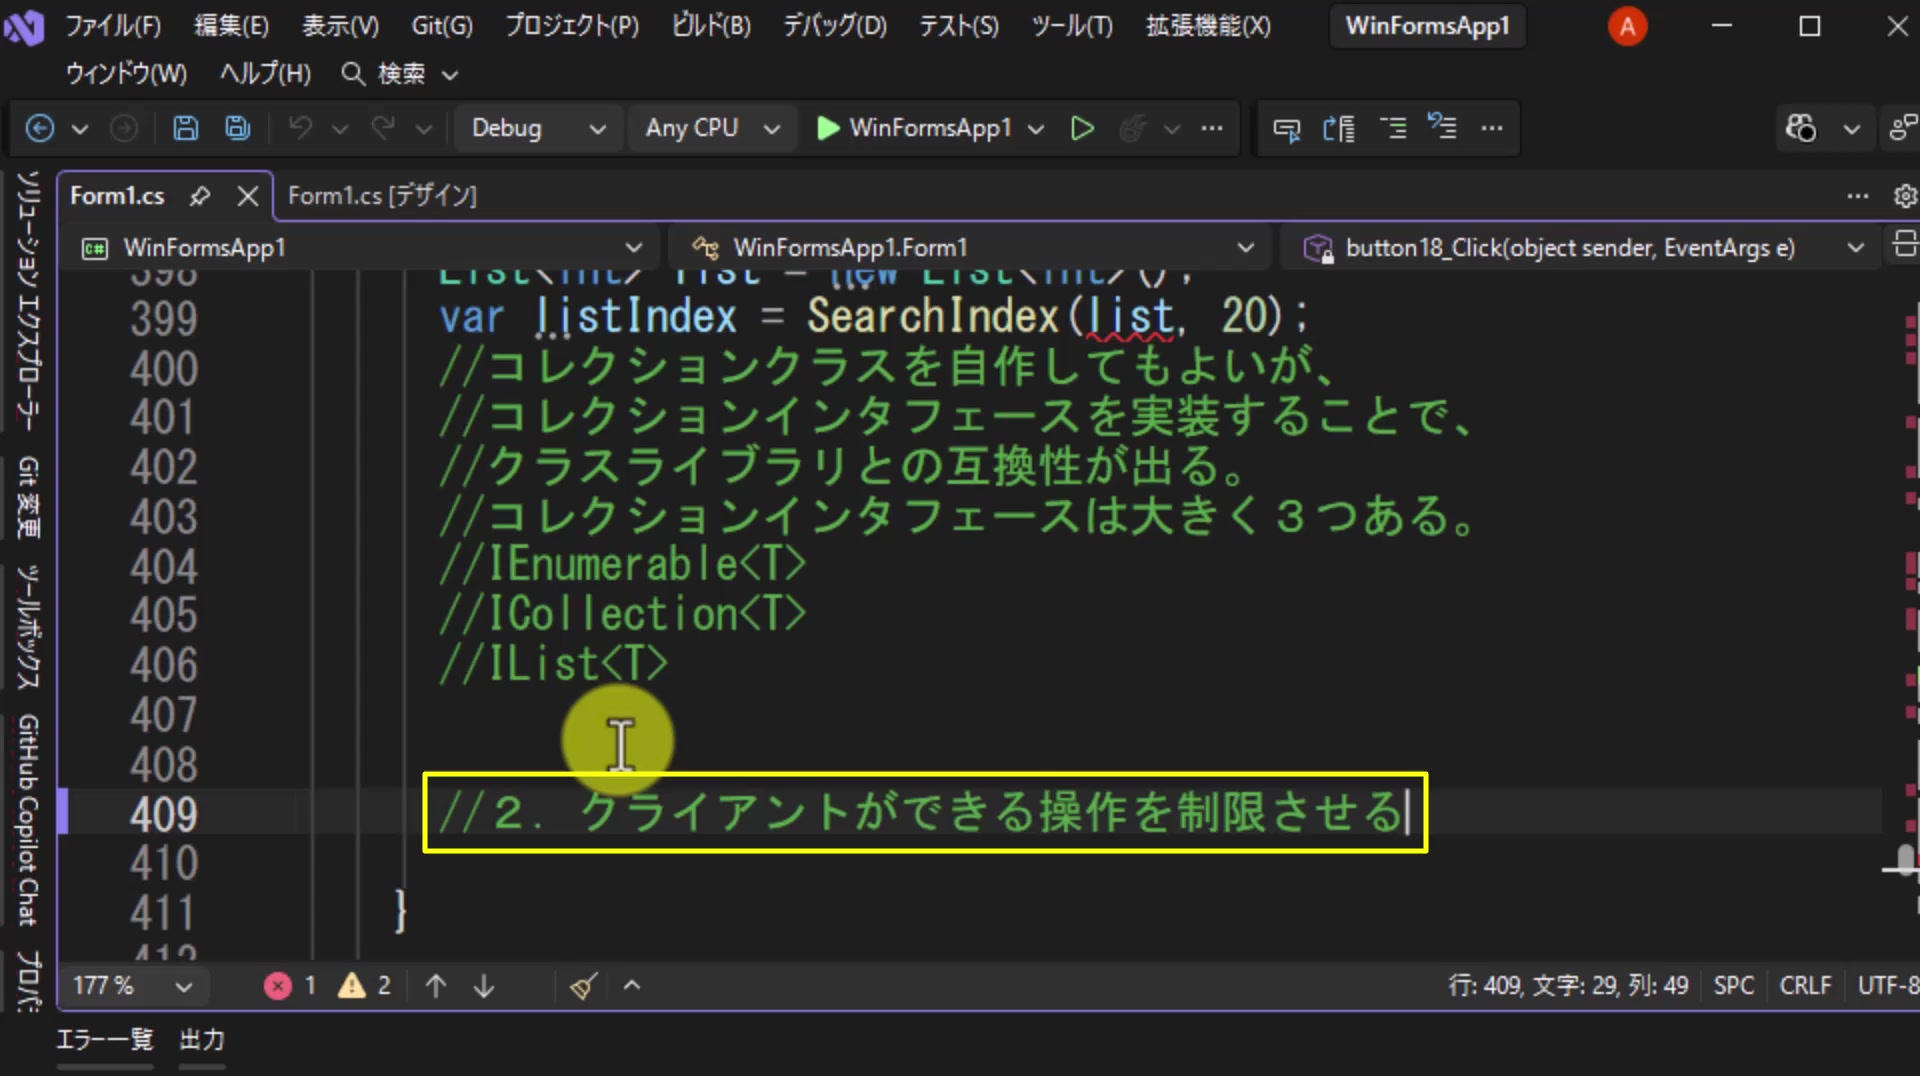The height and width of the screenshot is (1076, 1920).
Task: Open the undo history dropdown arrow
Action: [x=340, y=129]
